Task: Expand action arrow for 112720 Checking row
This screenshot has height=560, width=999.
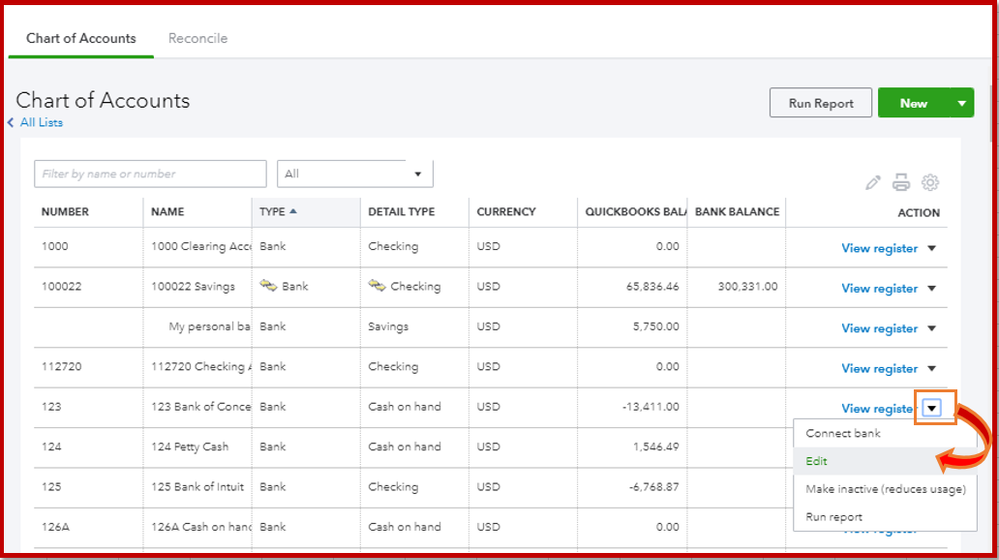Action: pyautogui.click(x=931, y=369)
